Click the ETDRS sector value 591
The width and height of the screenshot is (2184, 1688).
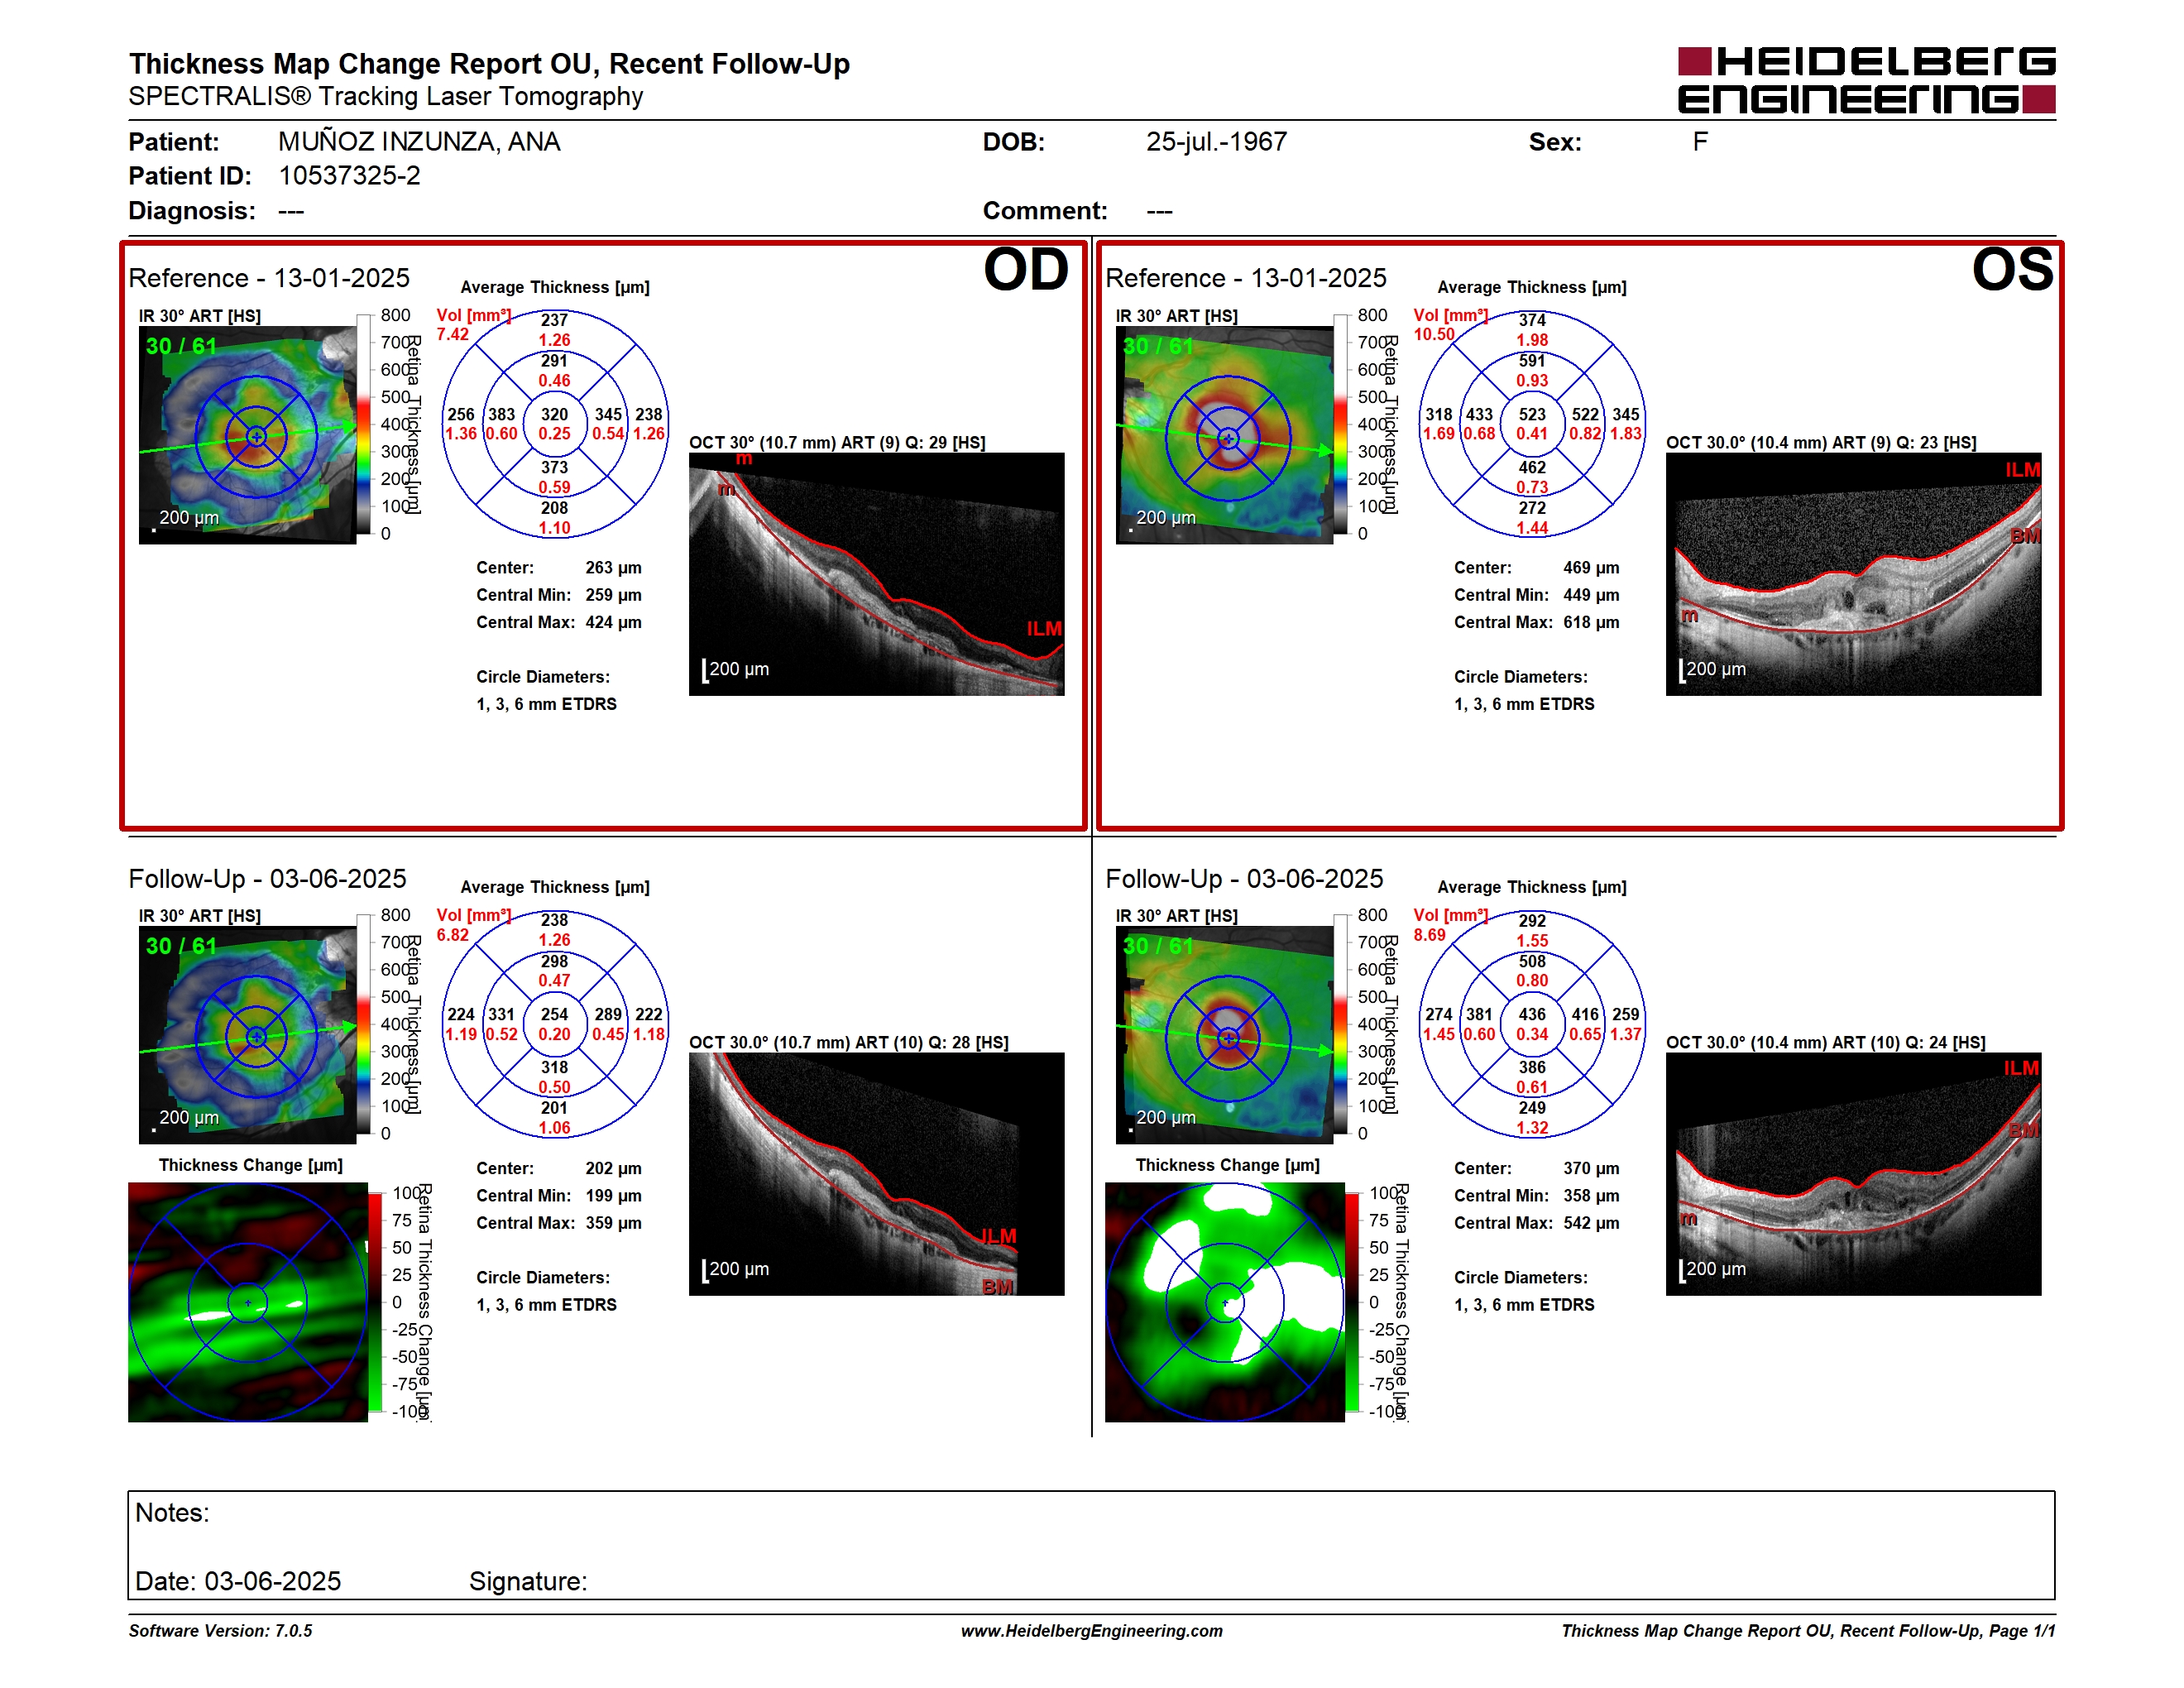click(x=1531, y=361)
